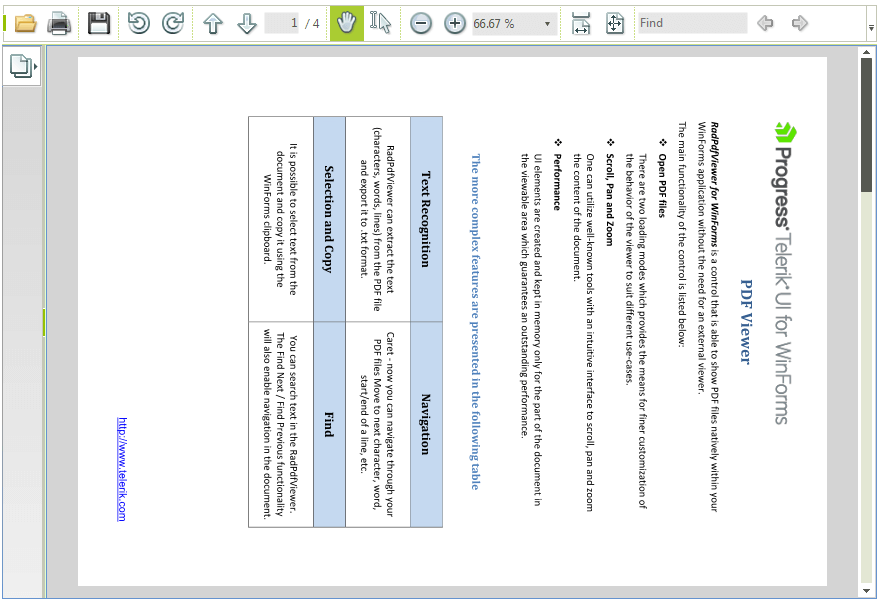Click the Navigation table header
886x606 pixels.
tap(425, 424)
